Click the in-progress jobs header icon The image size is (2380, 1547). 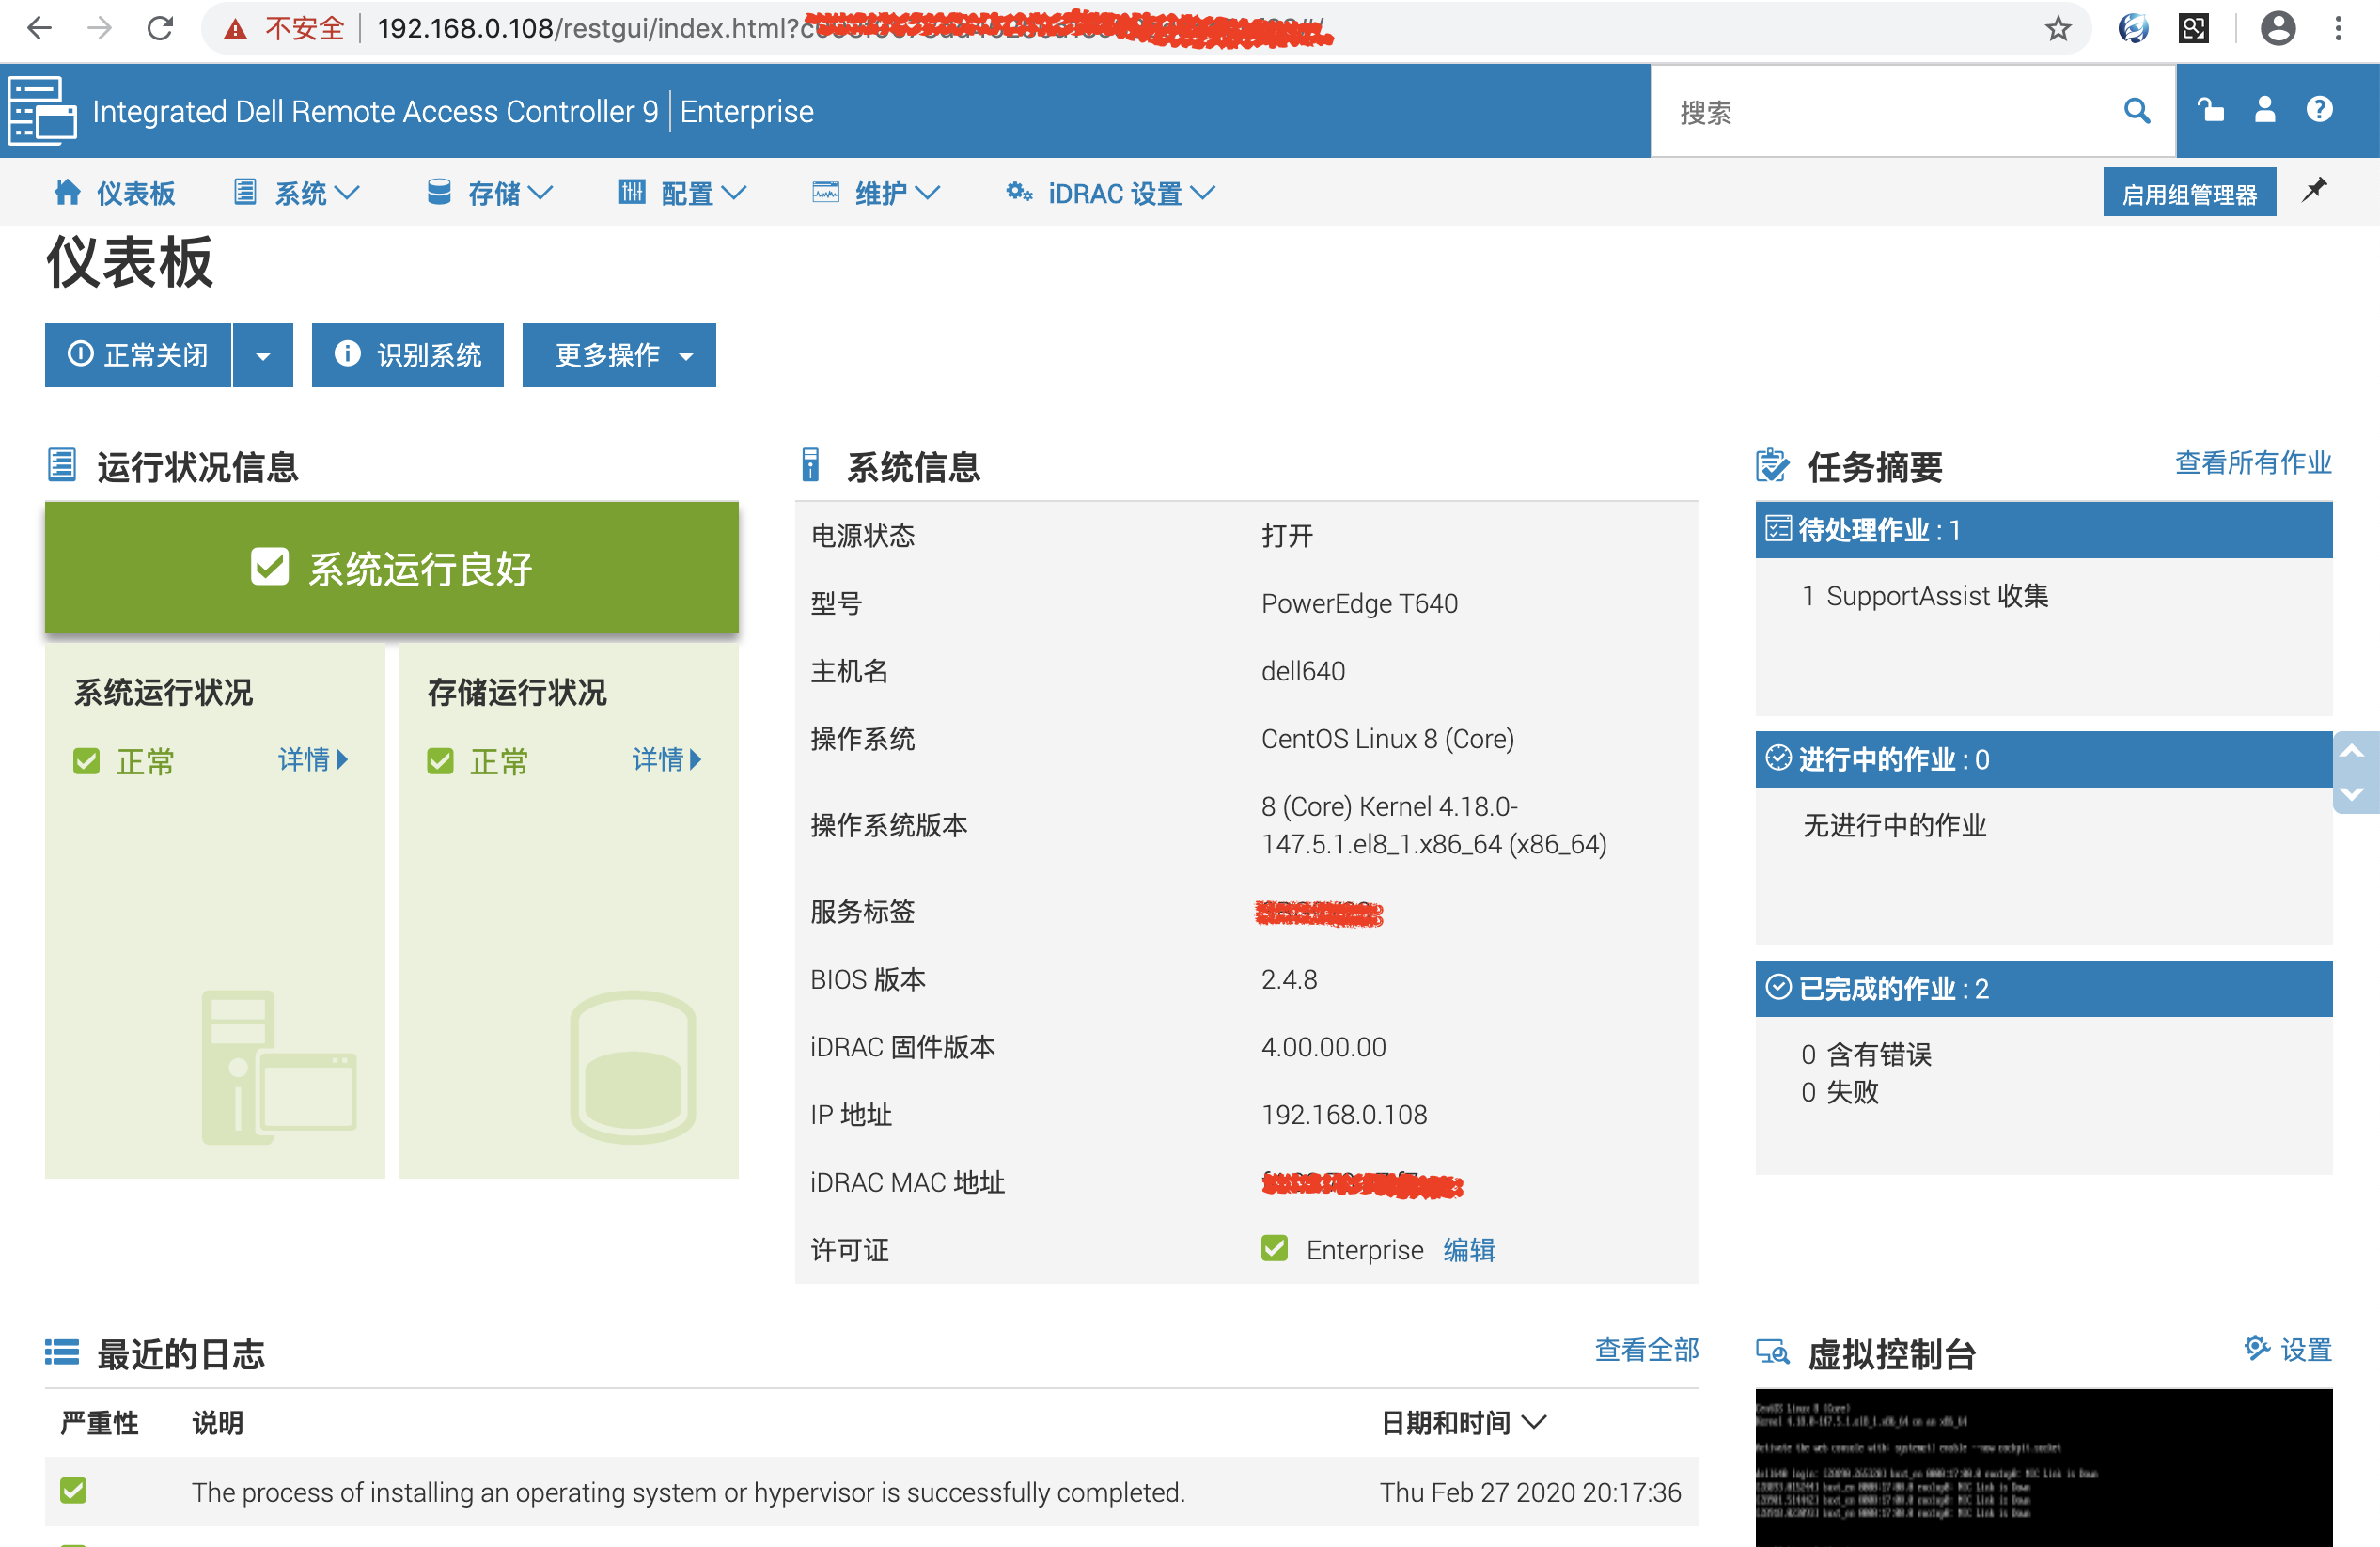(x=1778, y=758)
